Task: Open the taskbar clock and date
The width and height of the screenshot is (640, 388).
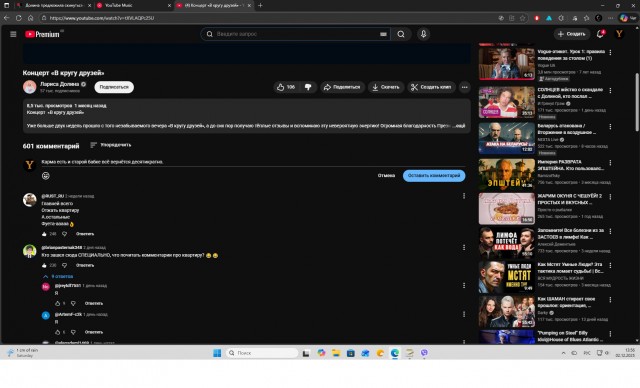Action: (x=624, y=353)
